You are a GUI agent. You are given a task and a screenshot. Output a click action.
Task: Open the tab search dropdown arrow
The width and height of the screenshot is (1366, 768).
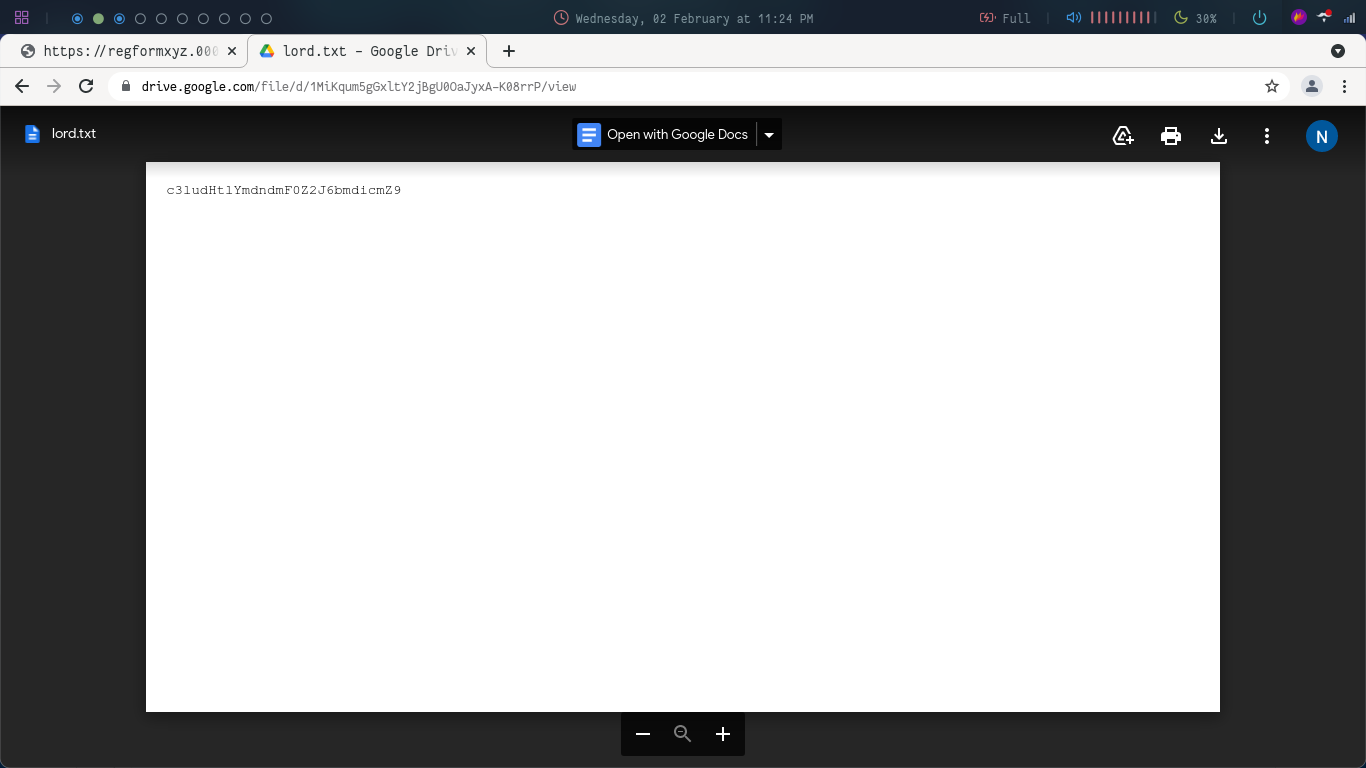pyautogui.click(x=1338, y=51)
